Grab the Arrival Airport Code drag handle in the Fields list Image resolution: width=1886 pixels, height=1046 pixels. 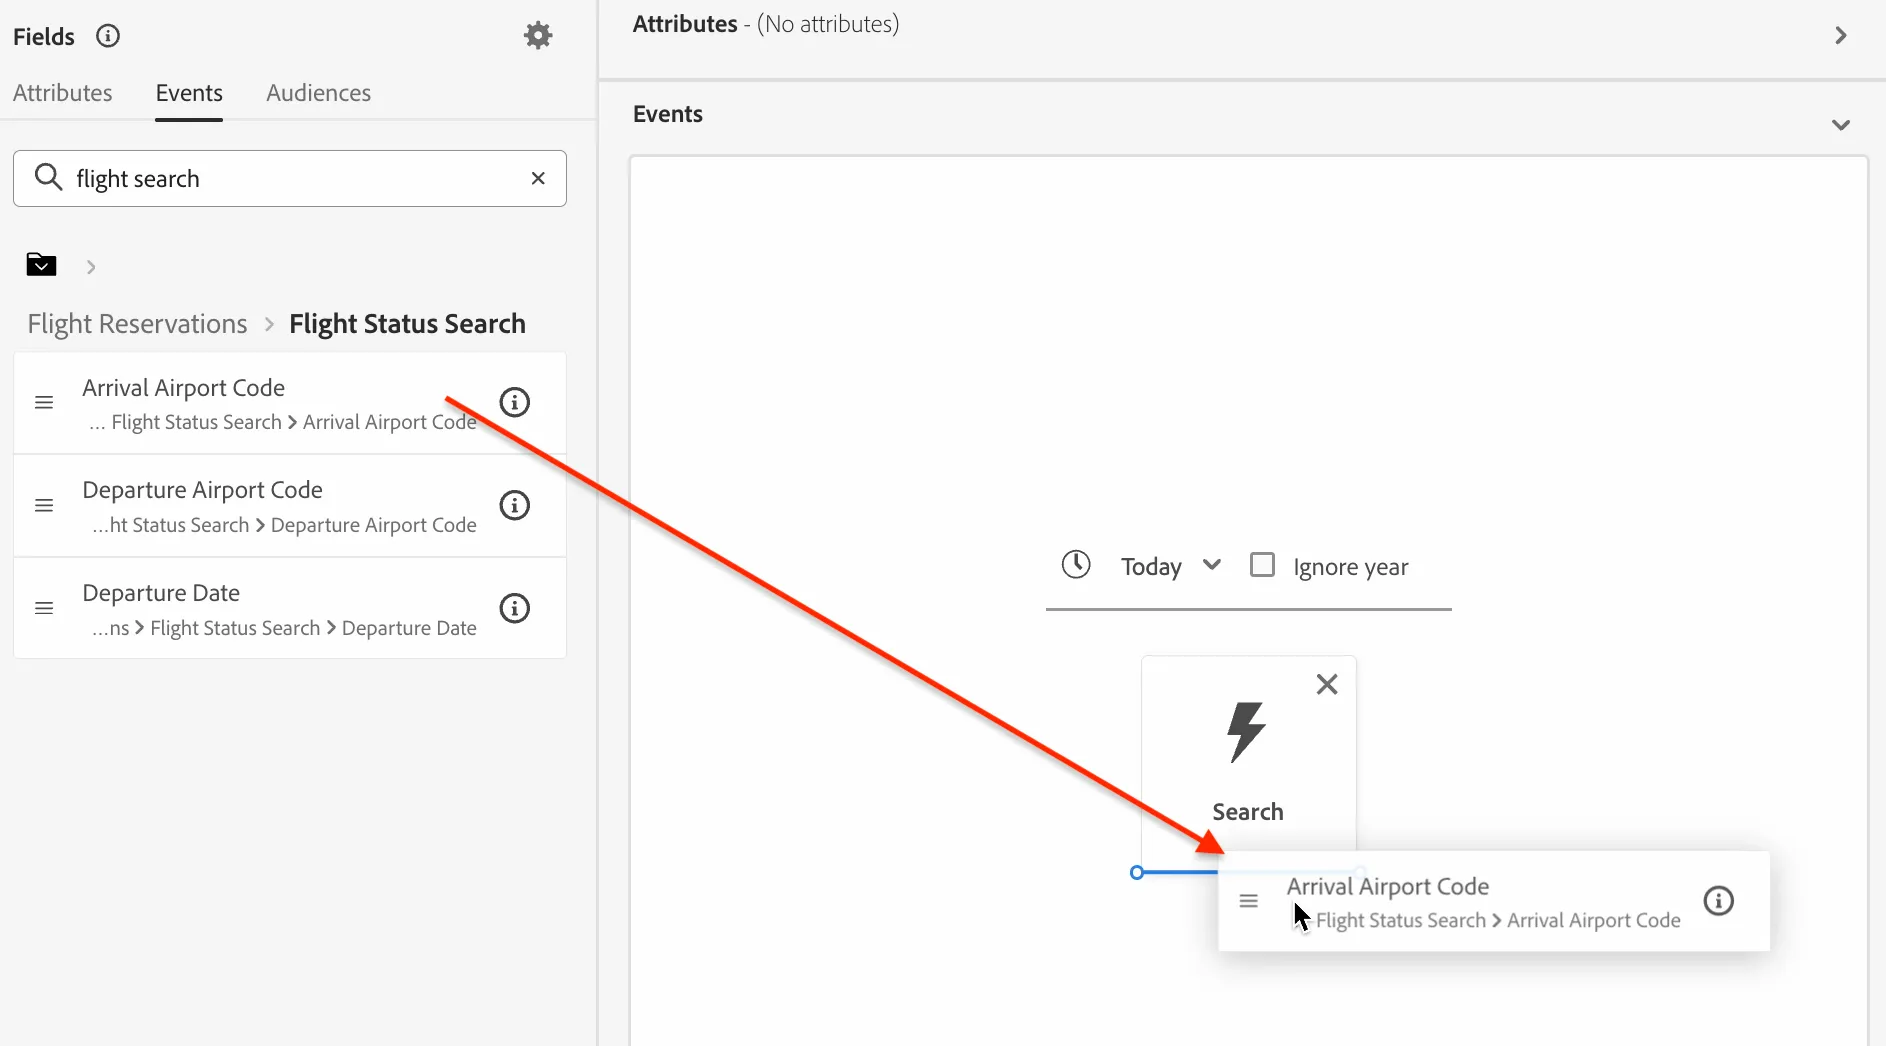(44, 402)
